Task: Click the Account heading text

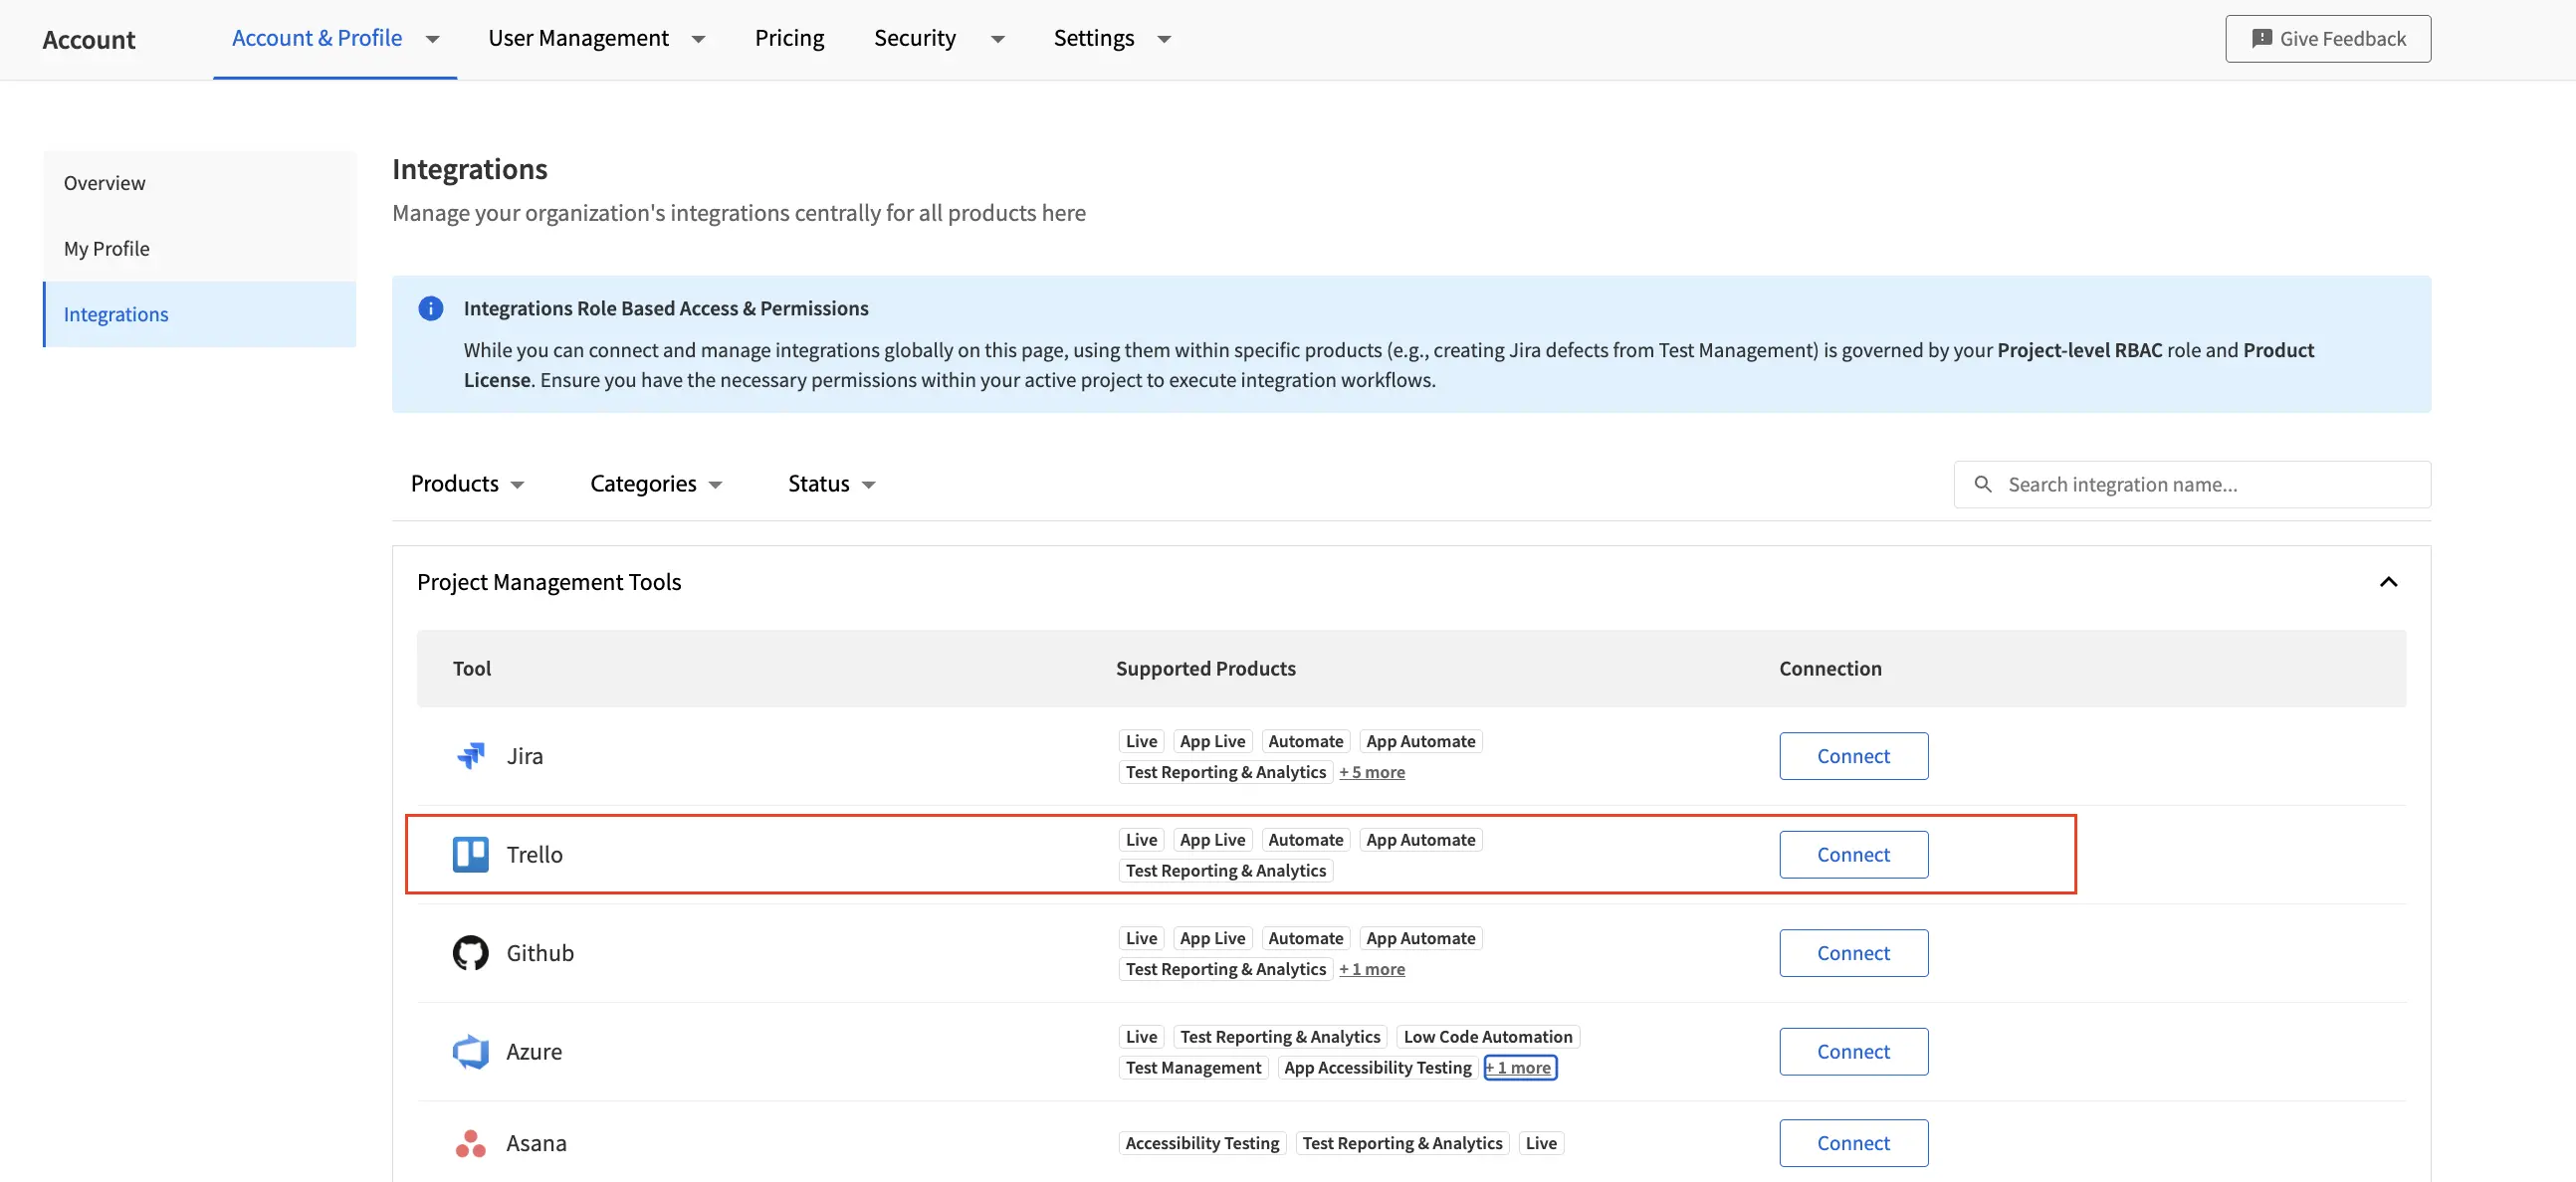Action: pyautogui.click(x=88, y=39)
